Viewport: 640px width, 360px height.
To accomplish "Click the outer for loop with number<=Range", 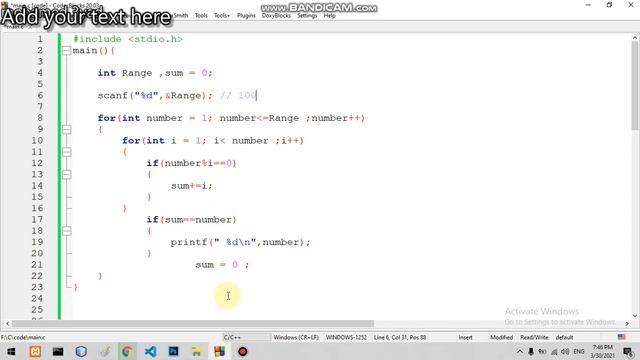I will pyautogui.click(x=231, y=118).
